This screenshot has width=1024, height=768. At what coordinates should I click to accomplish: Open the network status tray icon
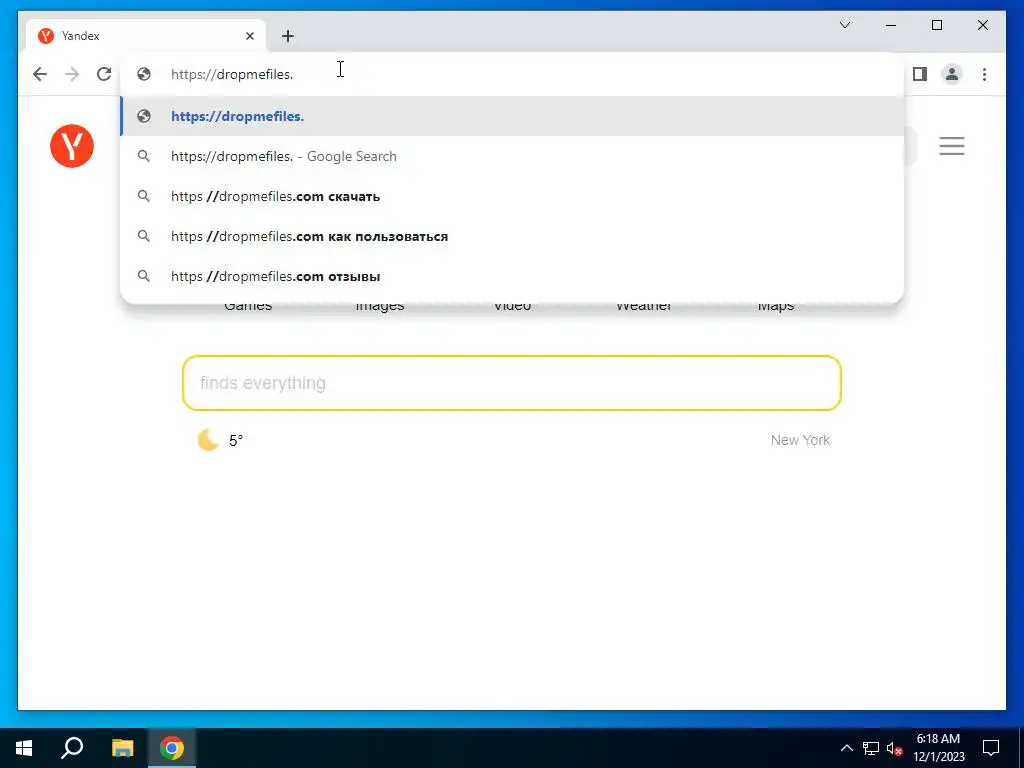pyautogui.click(x=871, y=748)
